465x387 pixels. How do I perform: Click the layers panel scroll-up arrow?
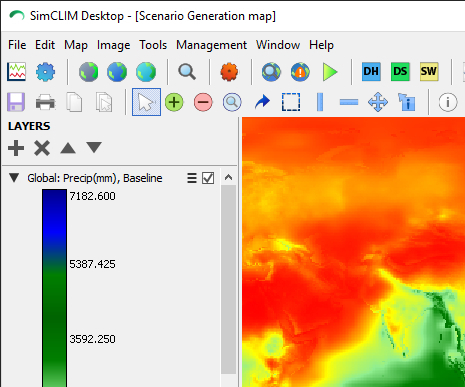[x=228, y=177]
